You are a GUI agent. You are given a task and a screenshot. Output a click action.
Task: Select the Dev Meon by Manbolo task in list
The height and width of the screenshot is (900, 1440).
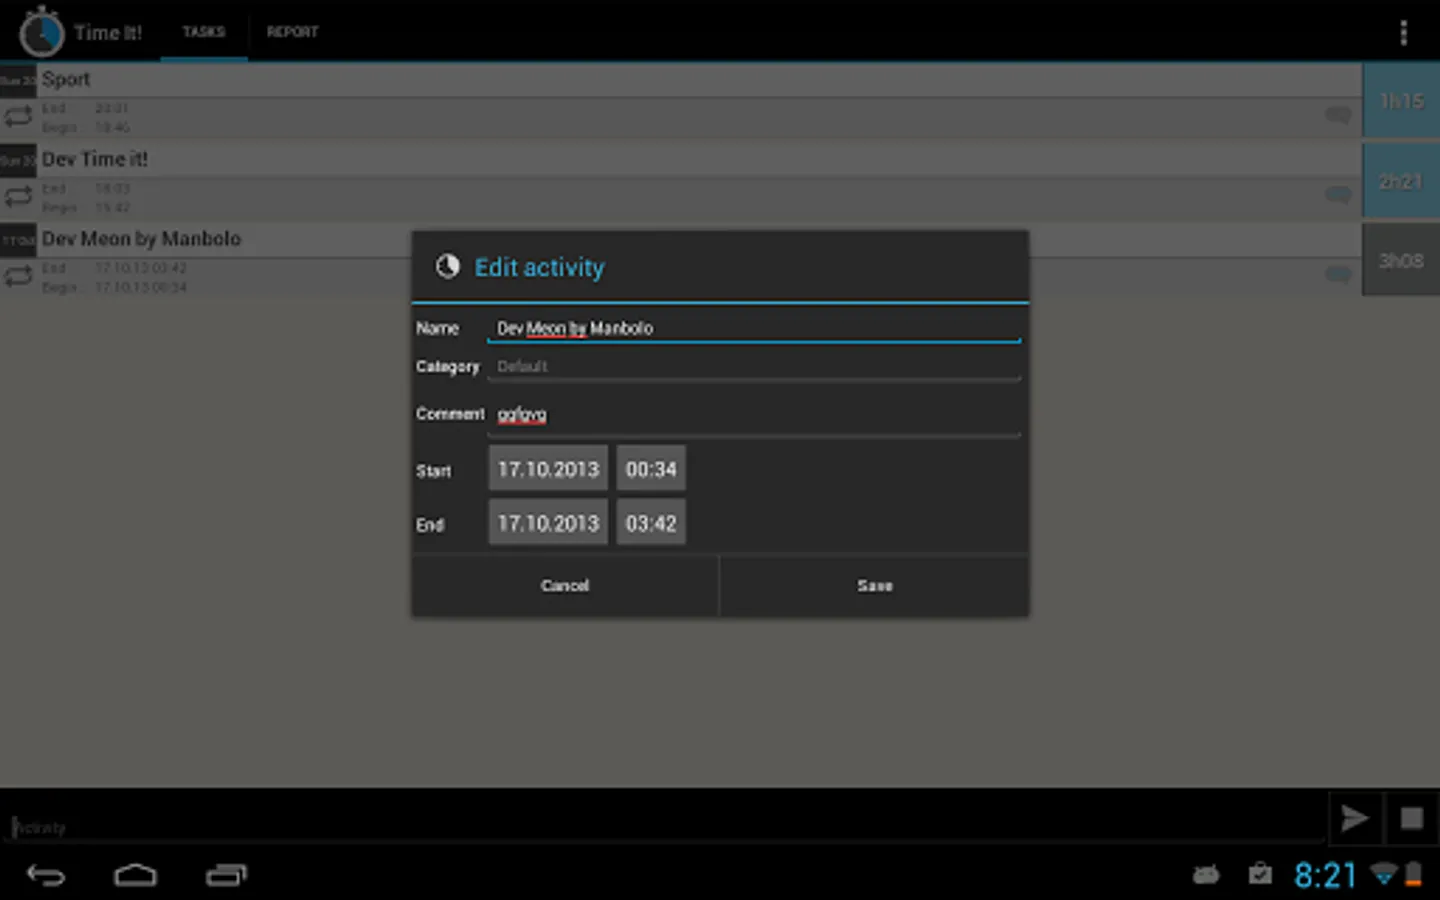click(x=141, y=239)
